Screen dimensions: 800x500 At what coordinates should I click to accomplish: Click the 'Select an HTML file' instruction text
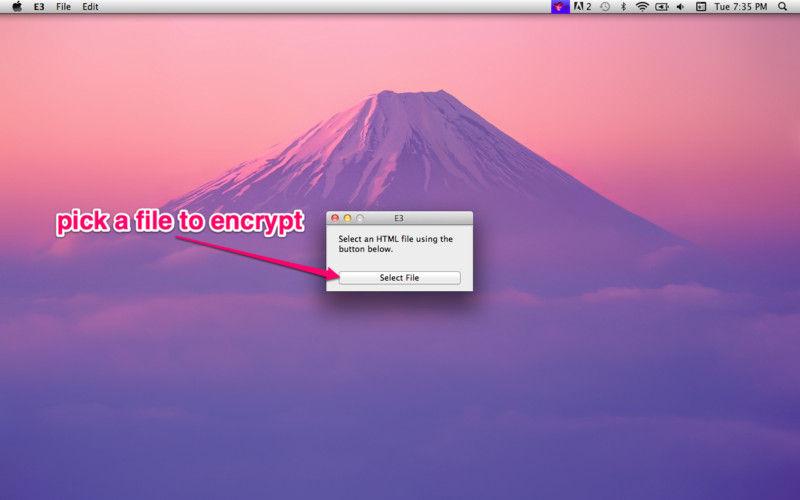(x=395, y=244)
